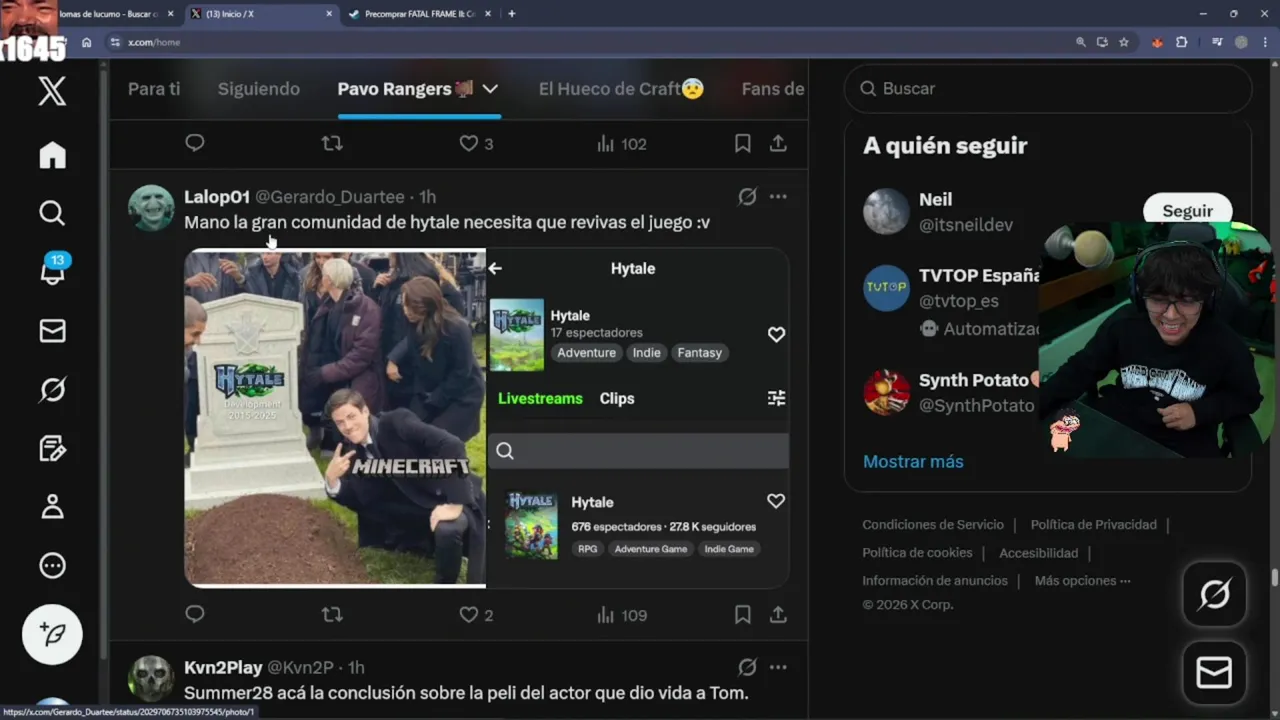
Task: View analytics showing 109 views
Action: click(622, 615)
